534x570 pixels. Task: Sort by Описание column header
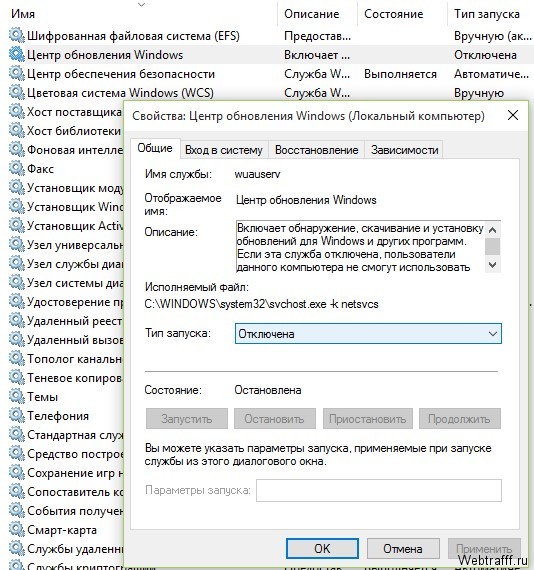point(312,14)
